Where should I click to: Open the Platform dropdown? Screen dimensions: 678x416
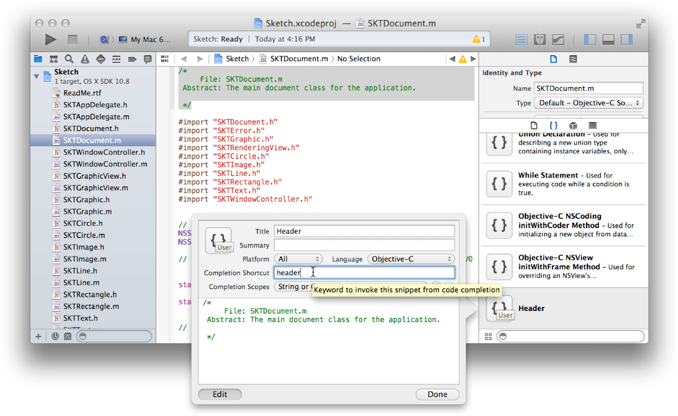(299, 259)
